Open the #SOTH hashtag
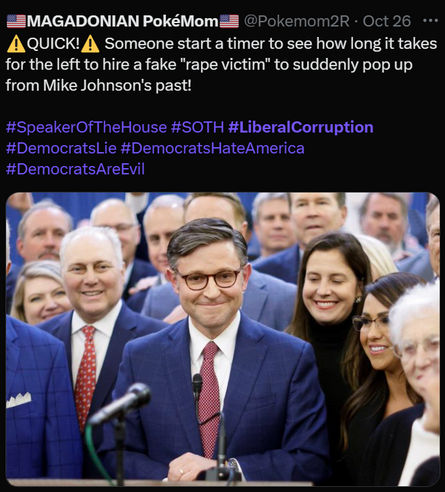Screen dimensions: 445x492 click(197, 127)
